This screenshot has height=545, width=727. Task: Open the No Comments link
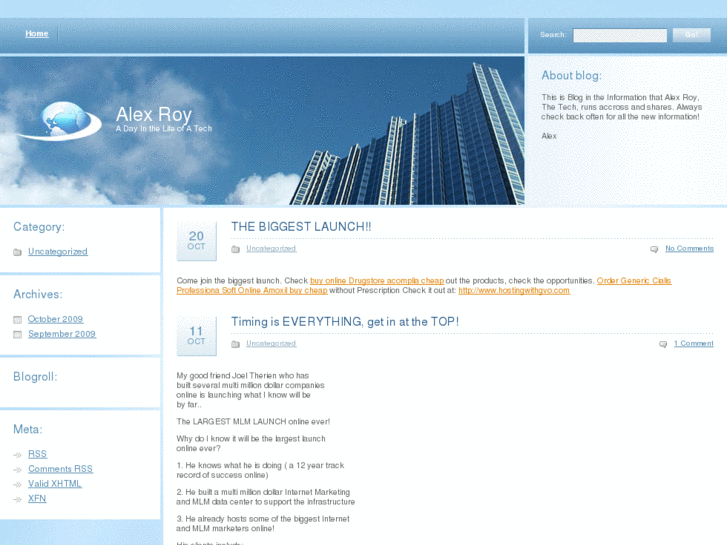689,249
